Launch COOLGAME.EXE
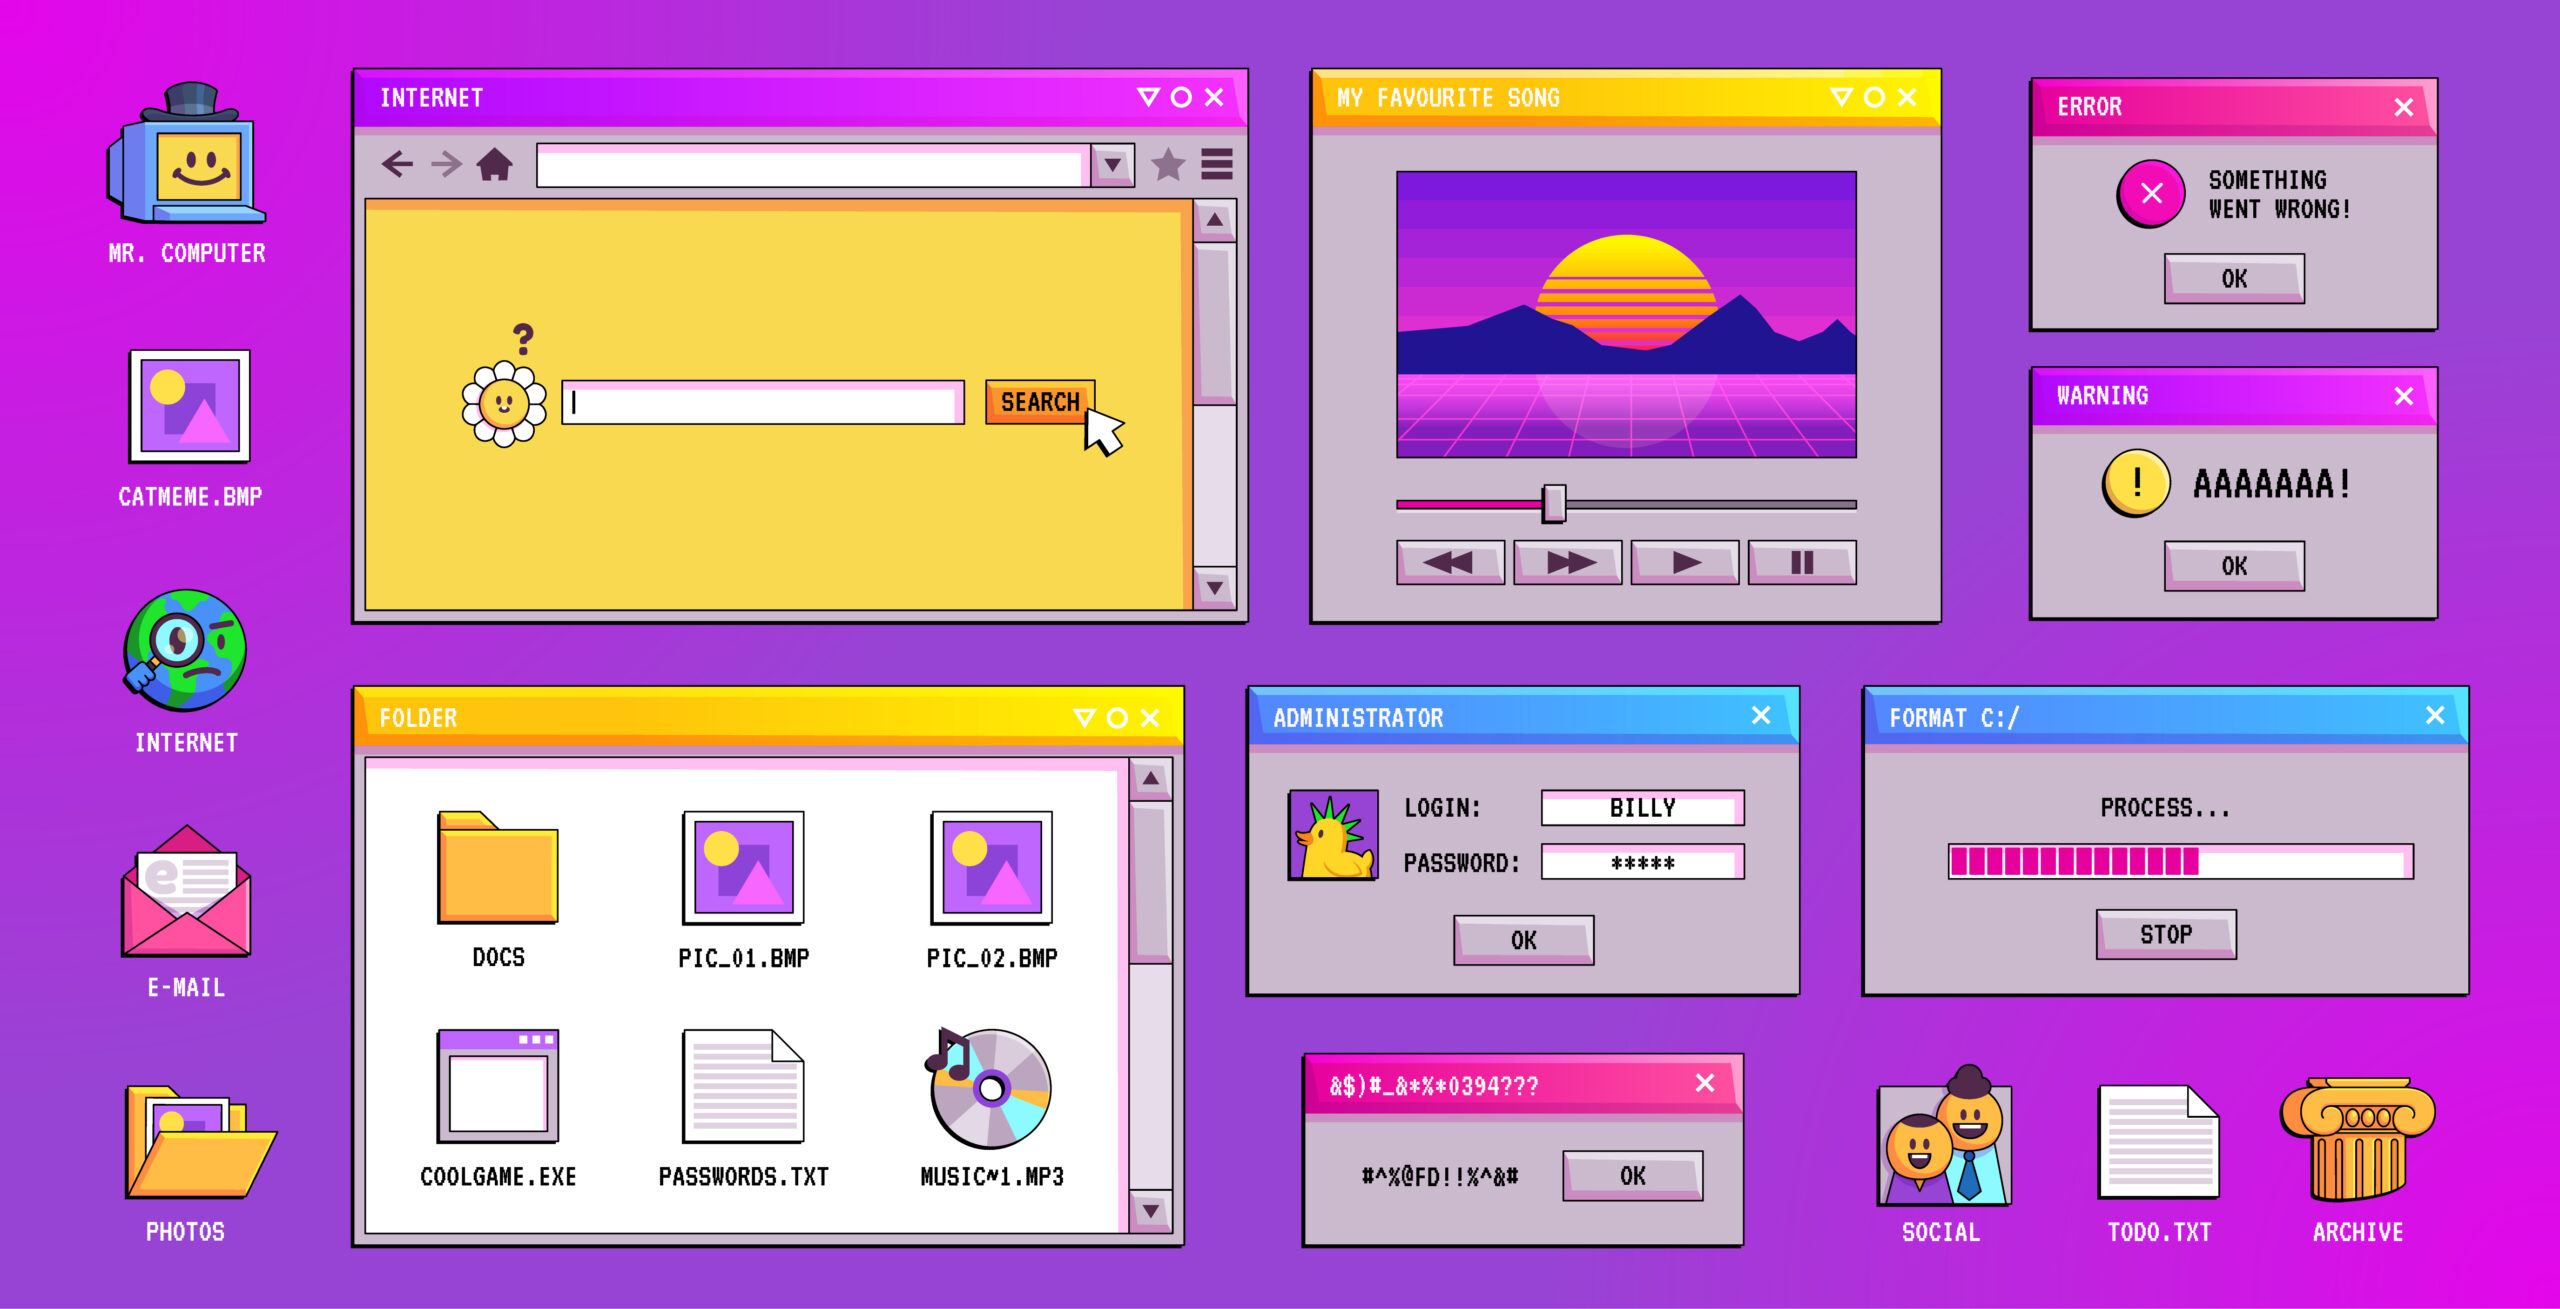The image size is (2560, 1309). (x=498, y=1086)
